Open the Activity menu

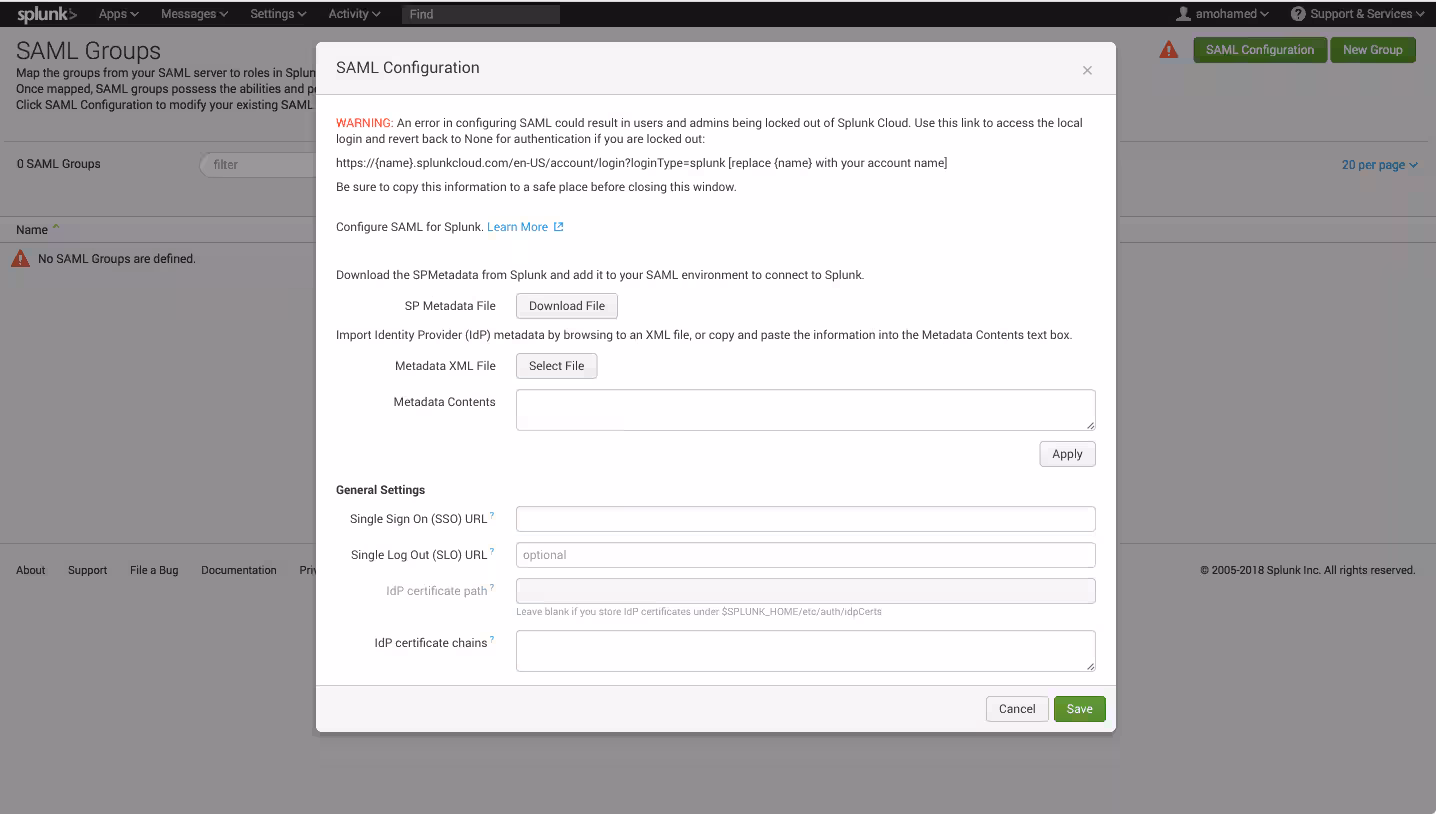pyautogui.click(x=354, y=14)
